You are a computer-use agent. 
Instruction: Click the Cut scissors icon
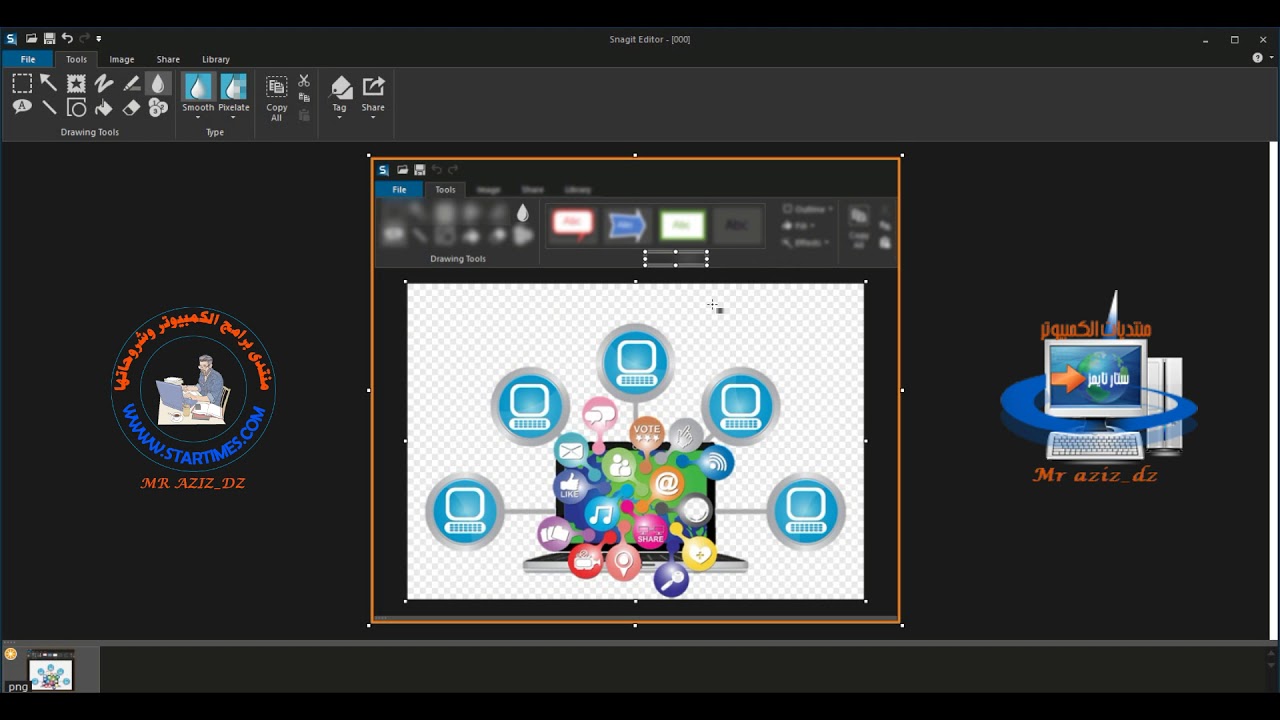click(304, 81)
